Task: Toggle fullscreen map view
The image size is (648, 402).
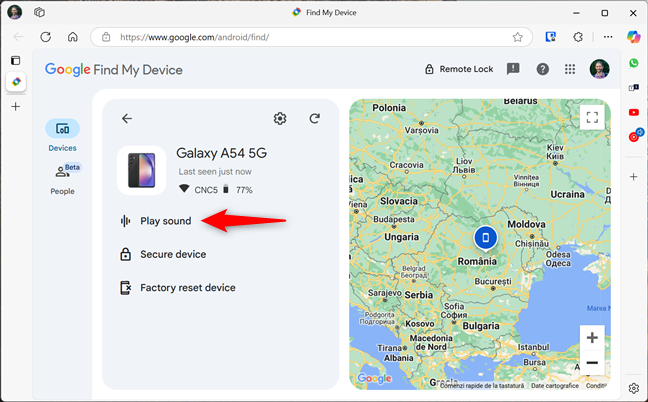Action: (592, 117)
